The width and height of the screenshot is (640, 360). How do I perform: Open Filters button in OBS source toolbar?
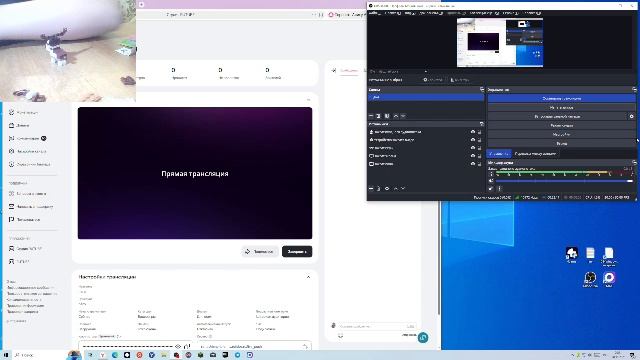(459, 80)
